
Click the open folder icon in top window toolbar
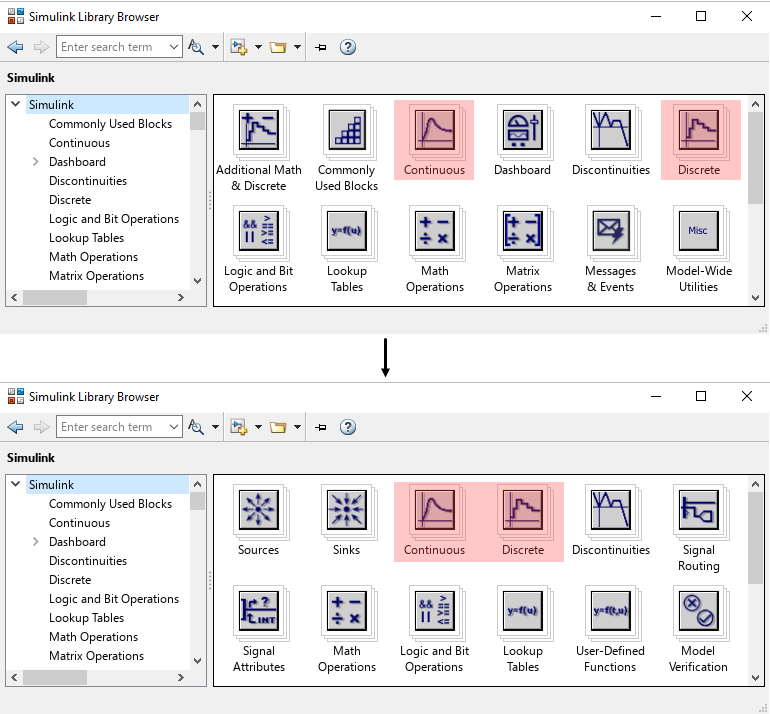[x=278, y=47]
